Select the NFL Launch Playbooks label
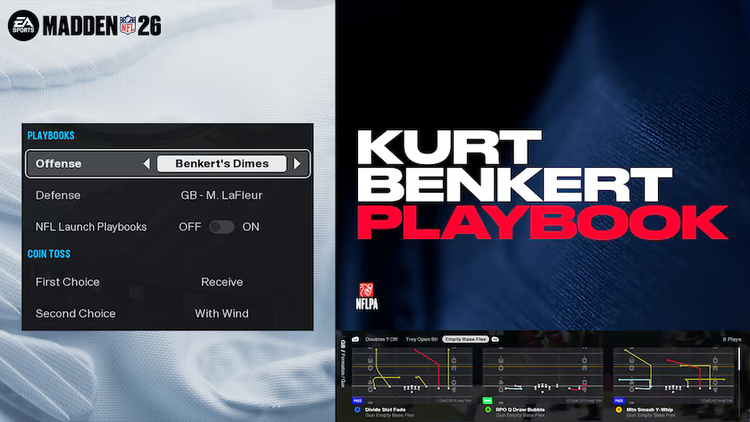 (91, 227)
